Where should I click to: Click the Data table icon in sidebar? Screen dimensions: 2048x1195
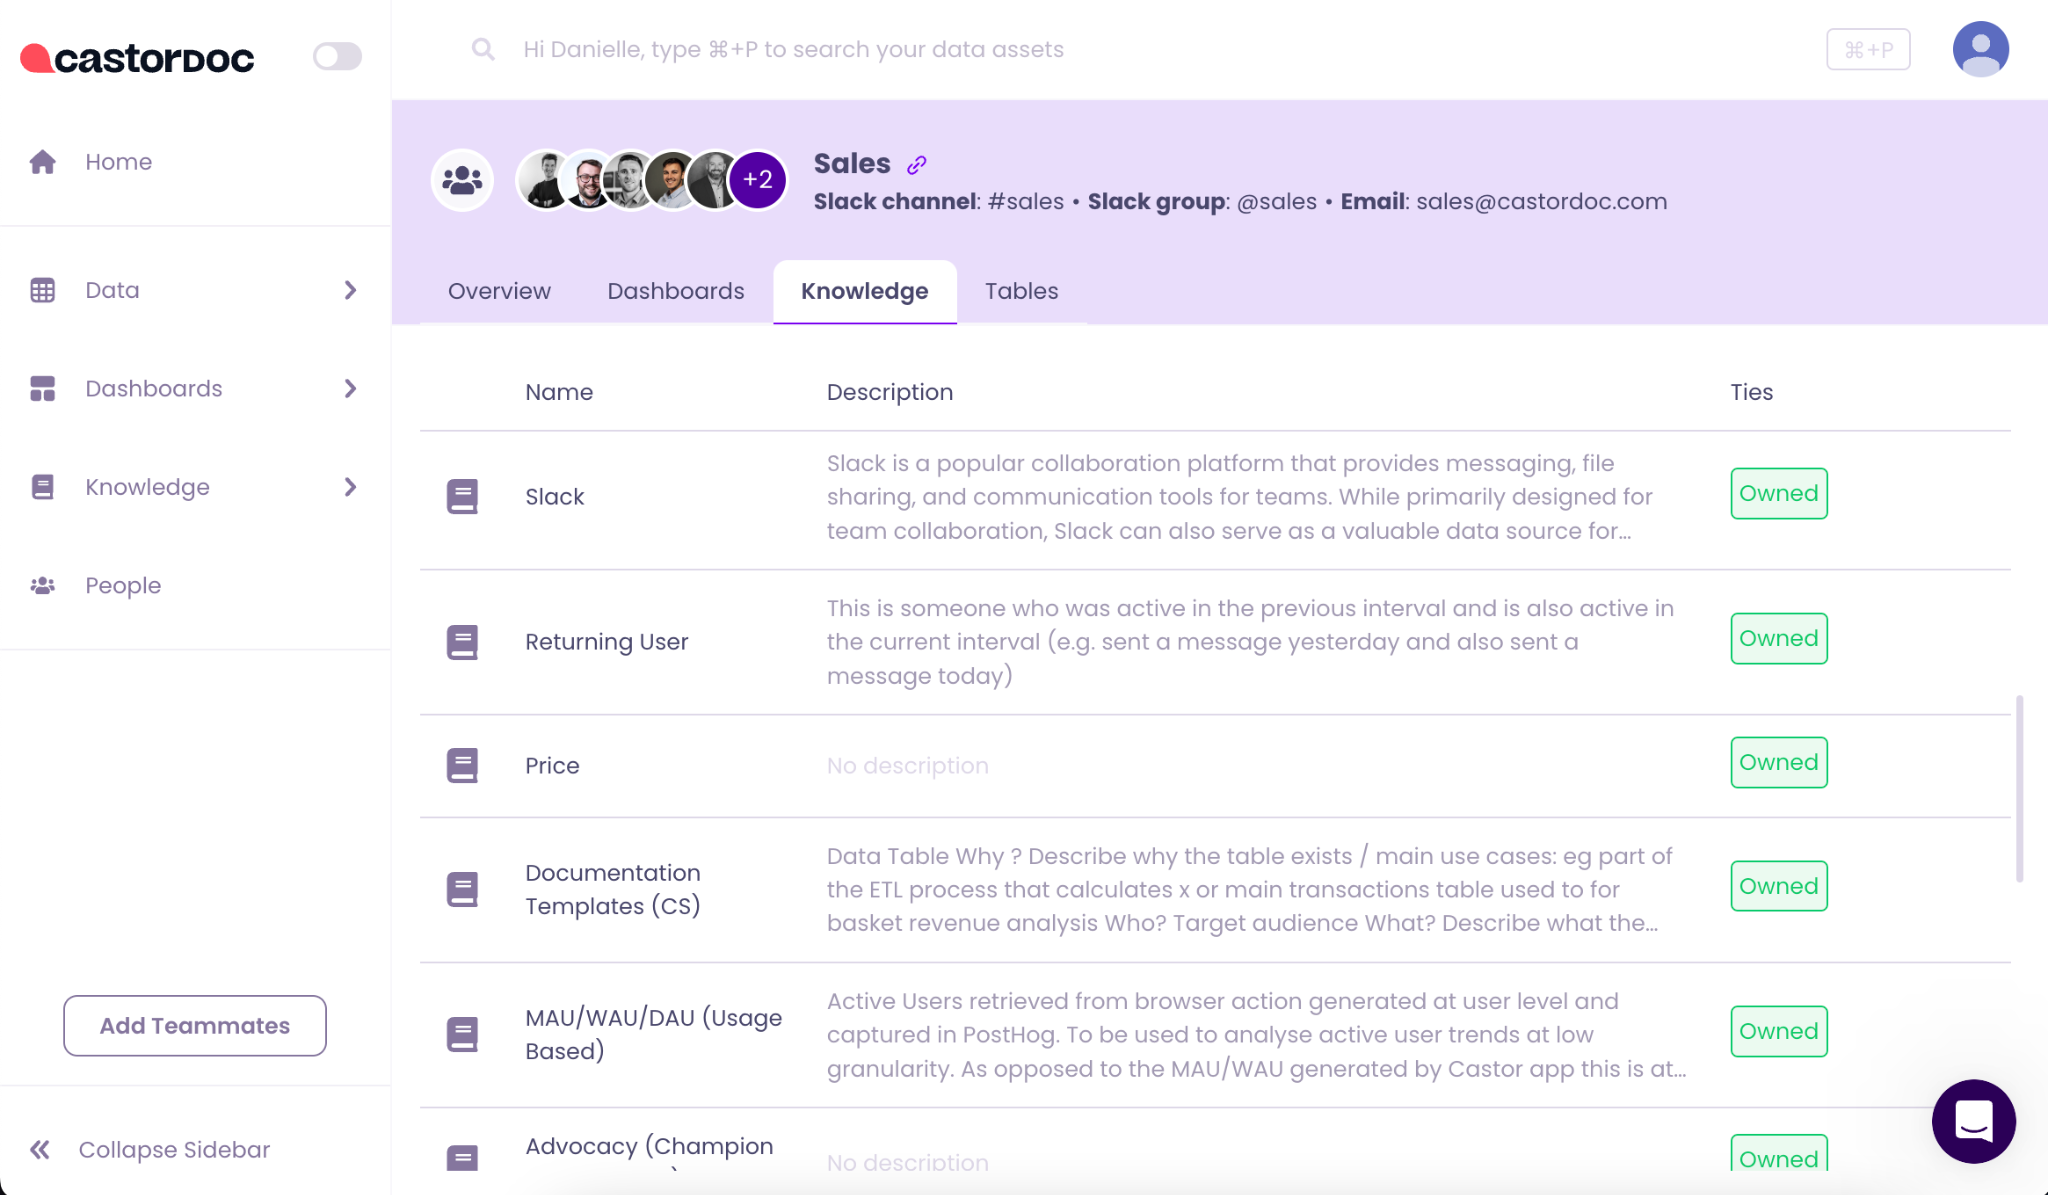(42, 289)
